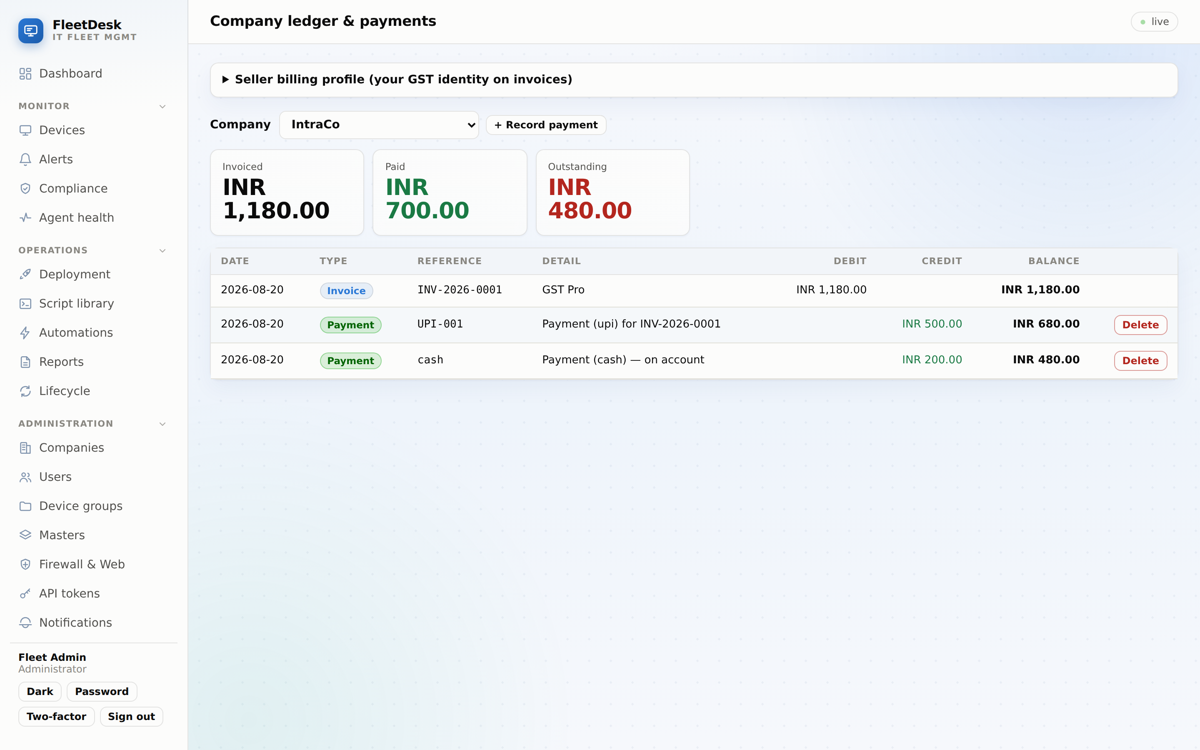
Task: Delete the cash payment row
Action: click(x=1140, y=361)
